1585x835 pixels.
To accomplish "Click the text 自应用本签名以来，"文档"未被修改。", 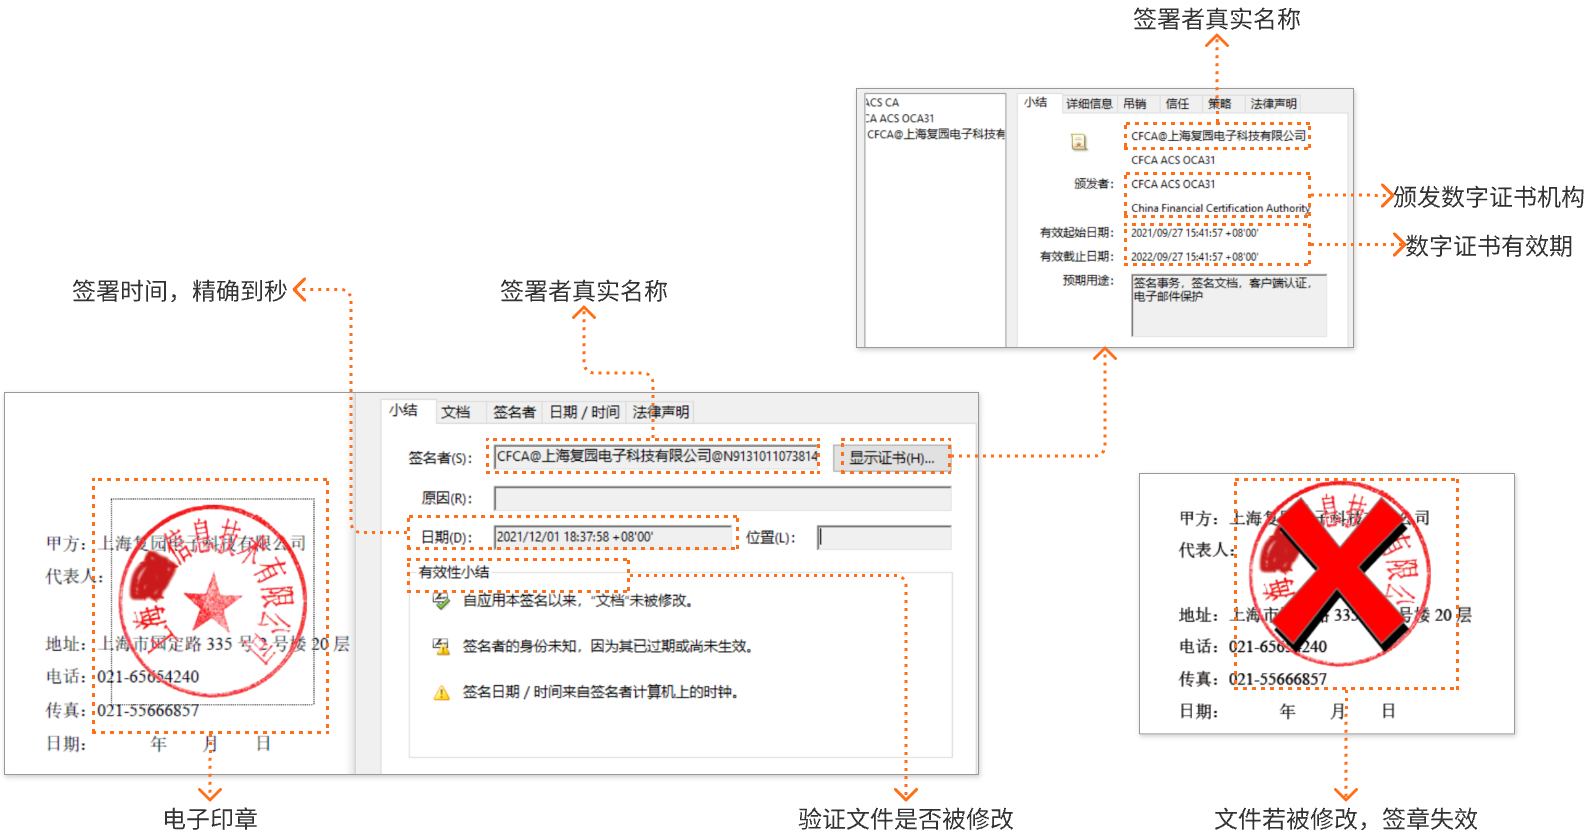I will (x=578, y=601).
